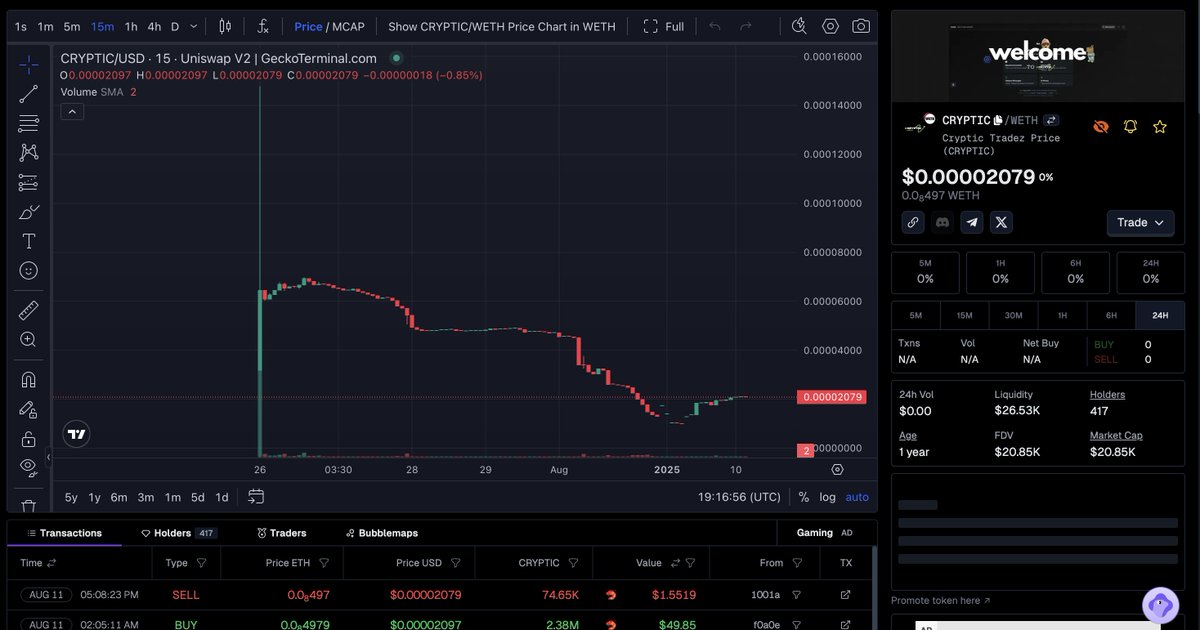Select the 15M stats interval tab
This screenshot has height=630, width=1200.
coord(964,315)
